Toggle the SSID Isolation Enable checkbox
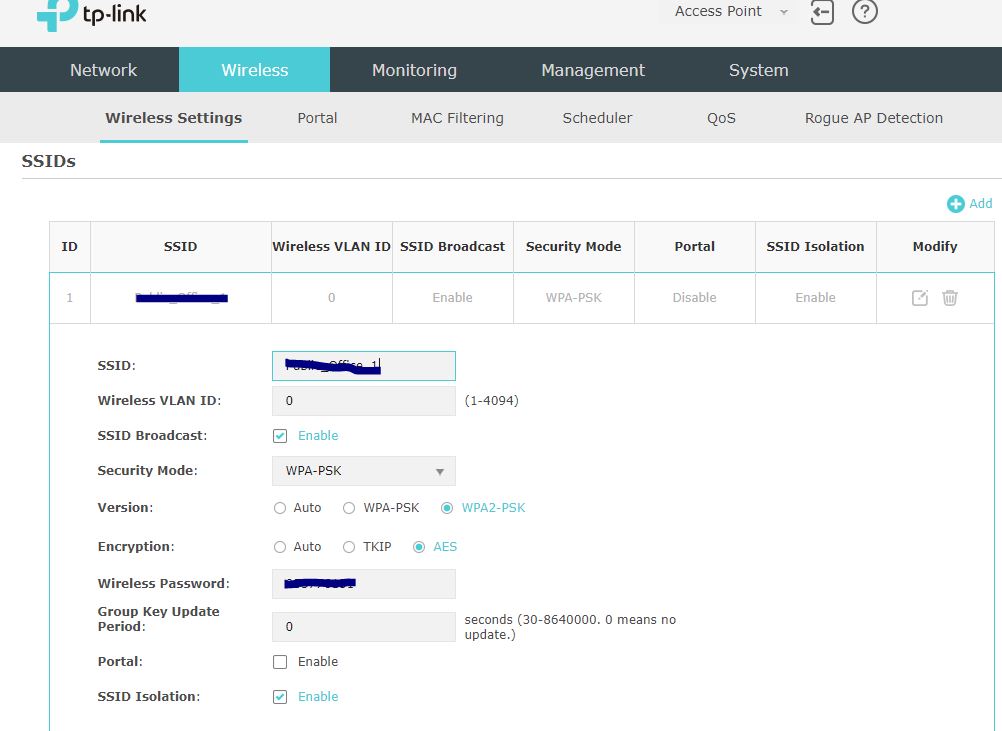The height and width of the screenshot is (731, 1002). [x=280, y=697]
